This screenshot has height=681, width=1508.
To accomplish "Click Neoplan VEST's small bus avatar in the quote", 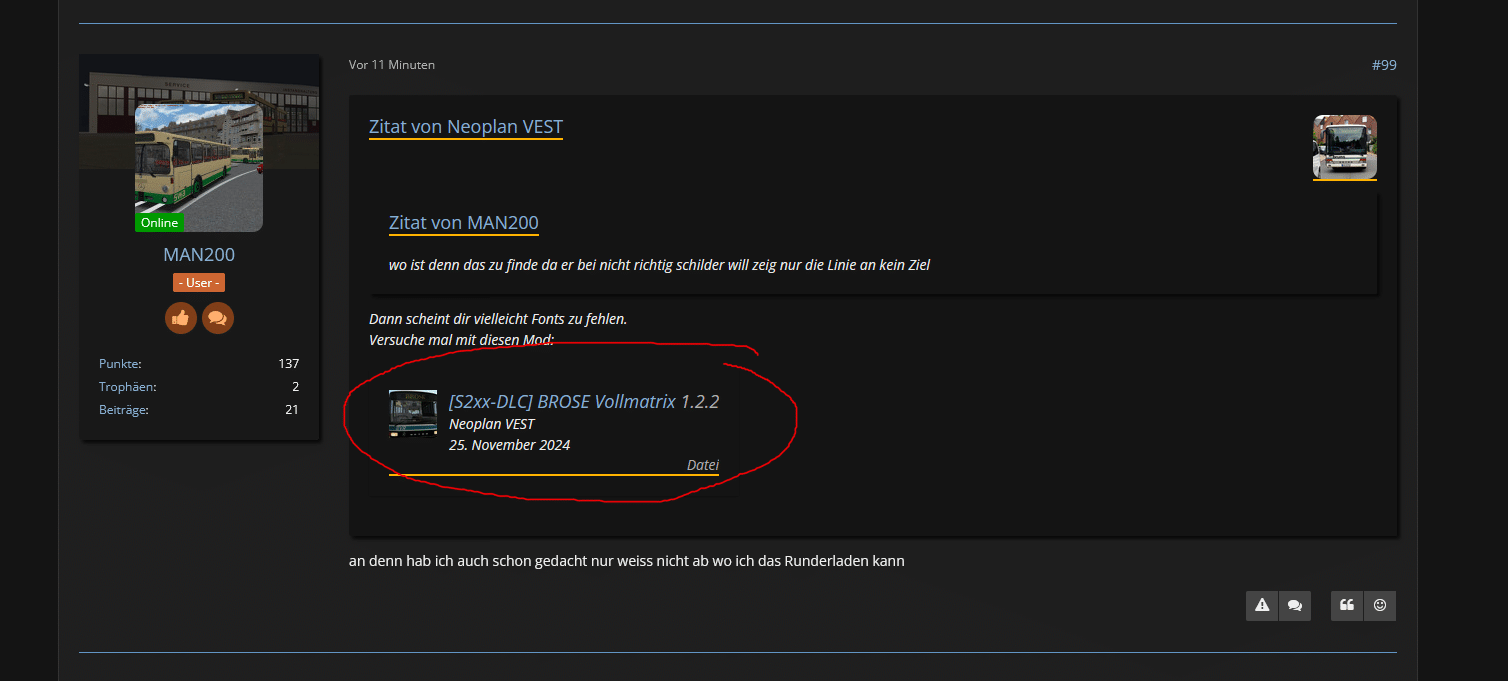I will pos(1345,147).
